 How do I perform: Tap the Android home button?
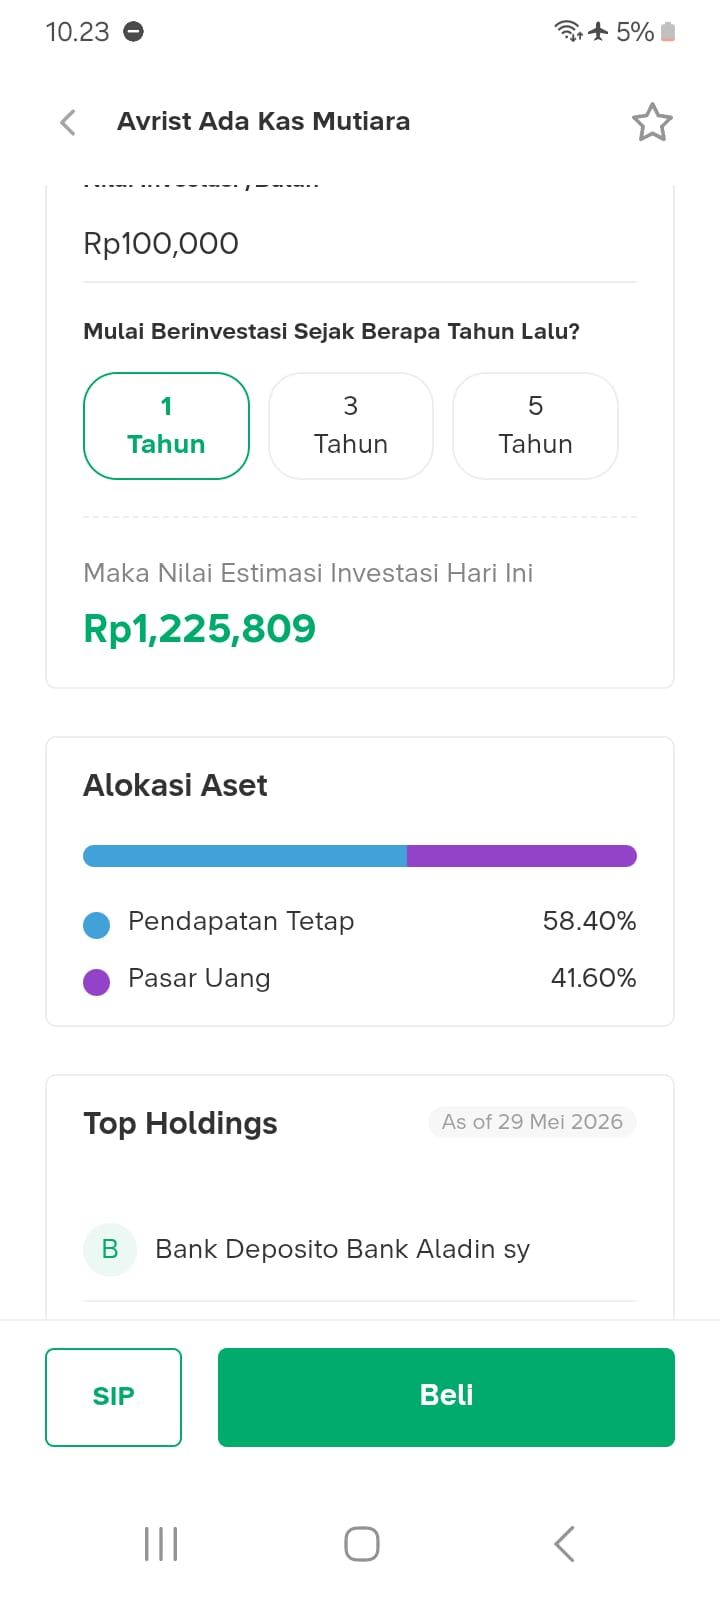click(x=361, y=1543)
